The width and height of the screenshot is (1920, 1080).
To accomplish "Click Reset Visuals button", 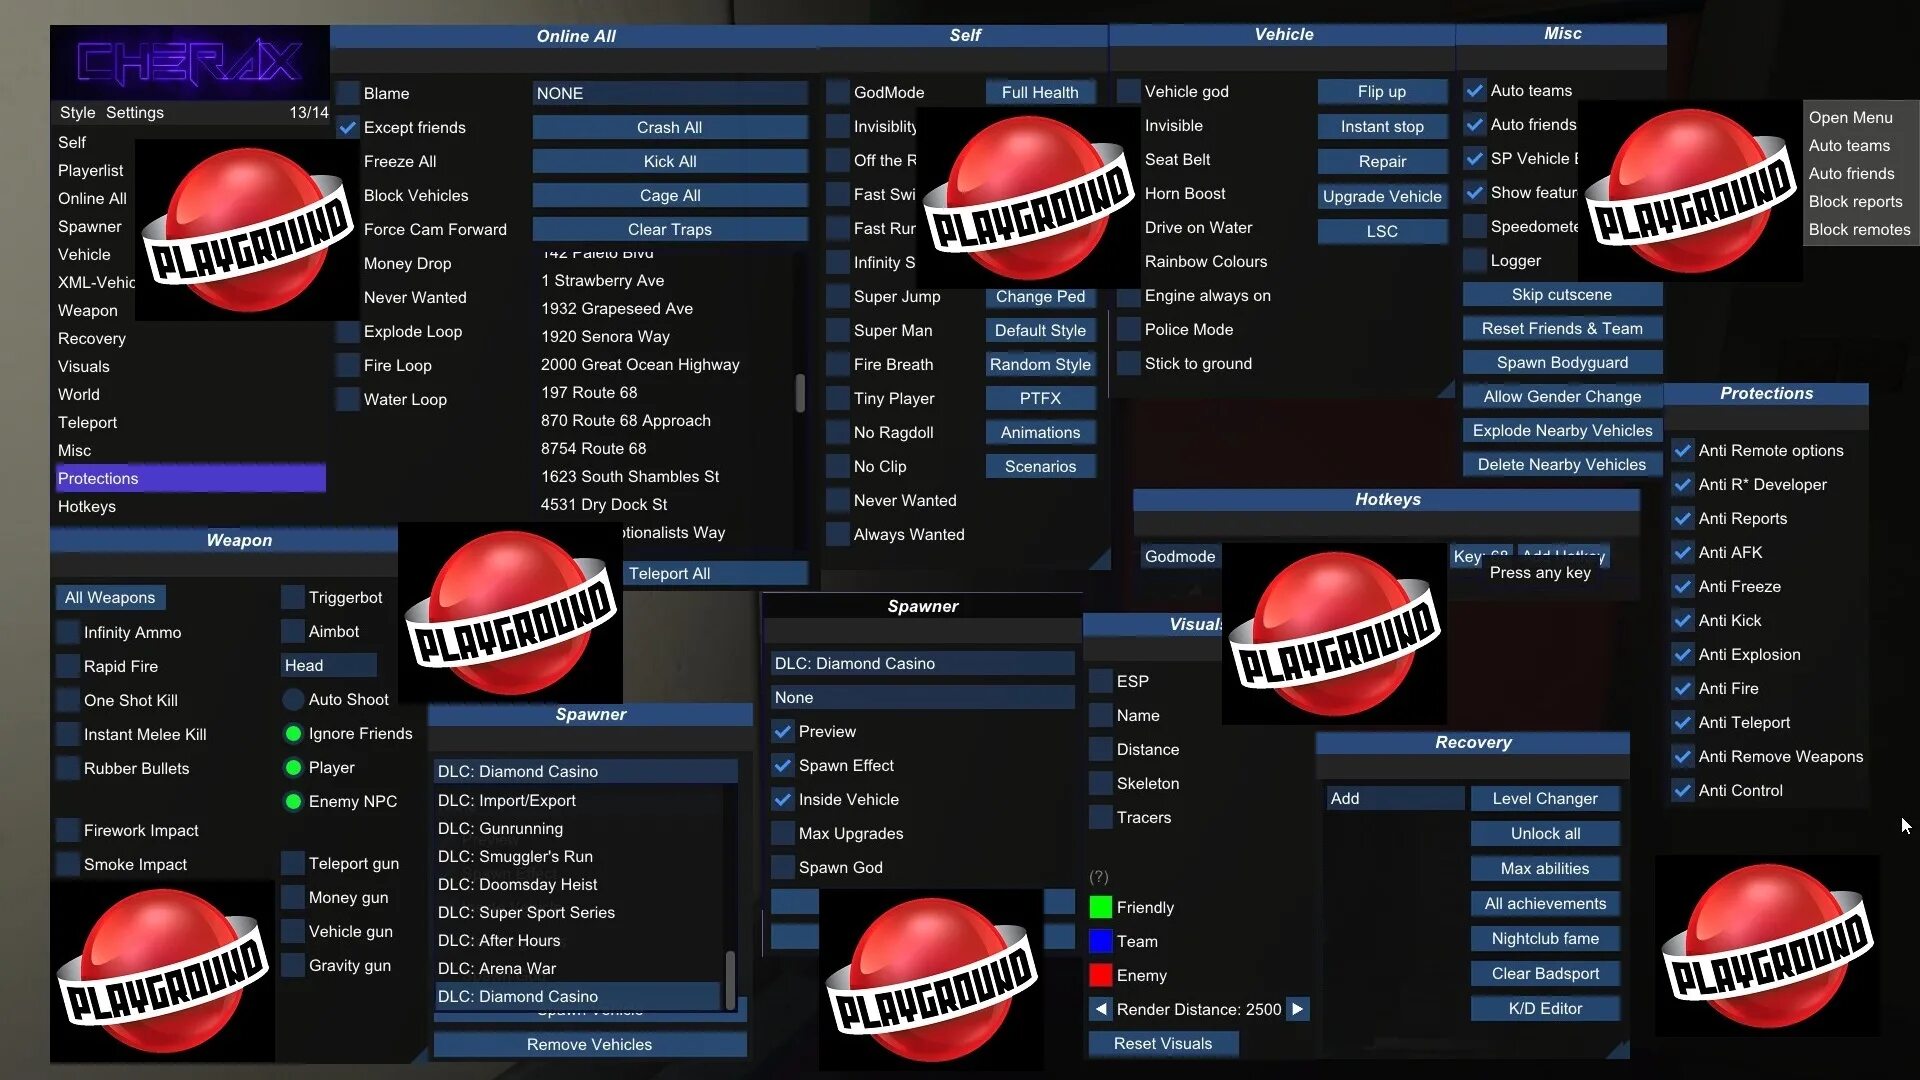I will 1162,1043.
